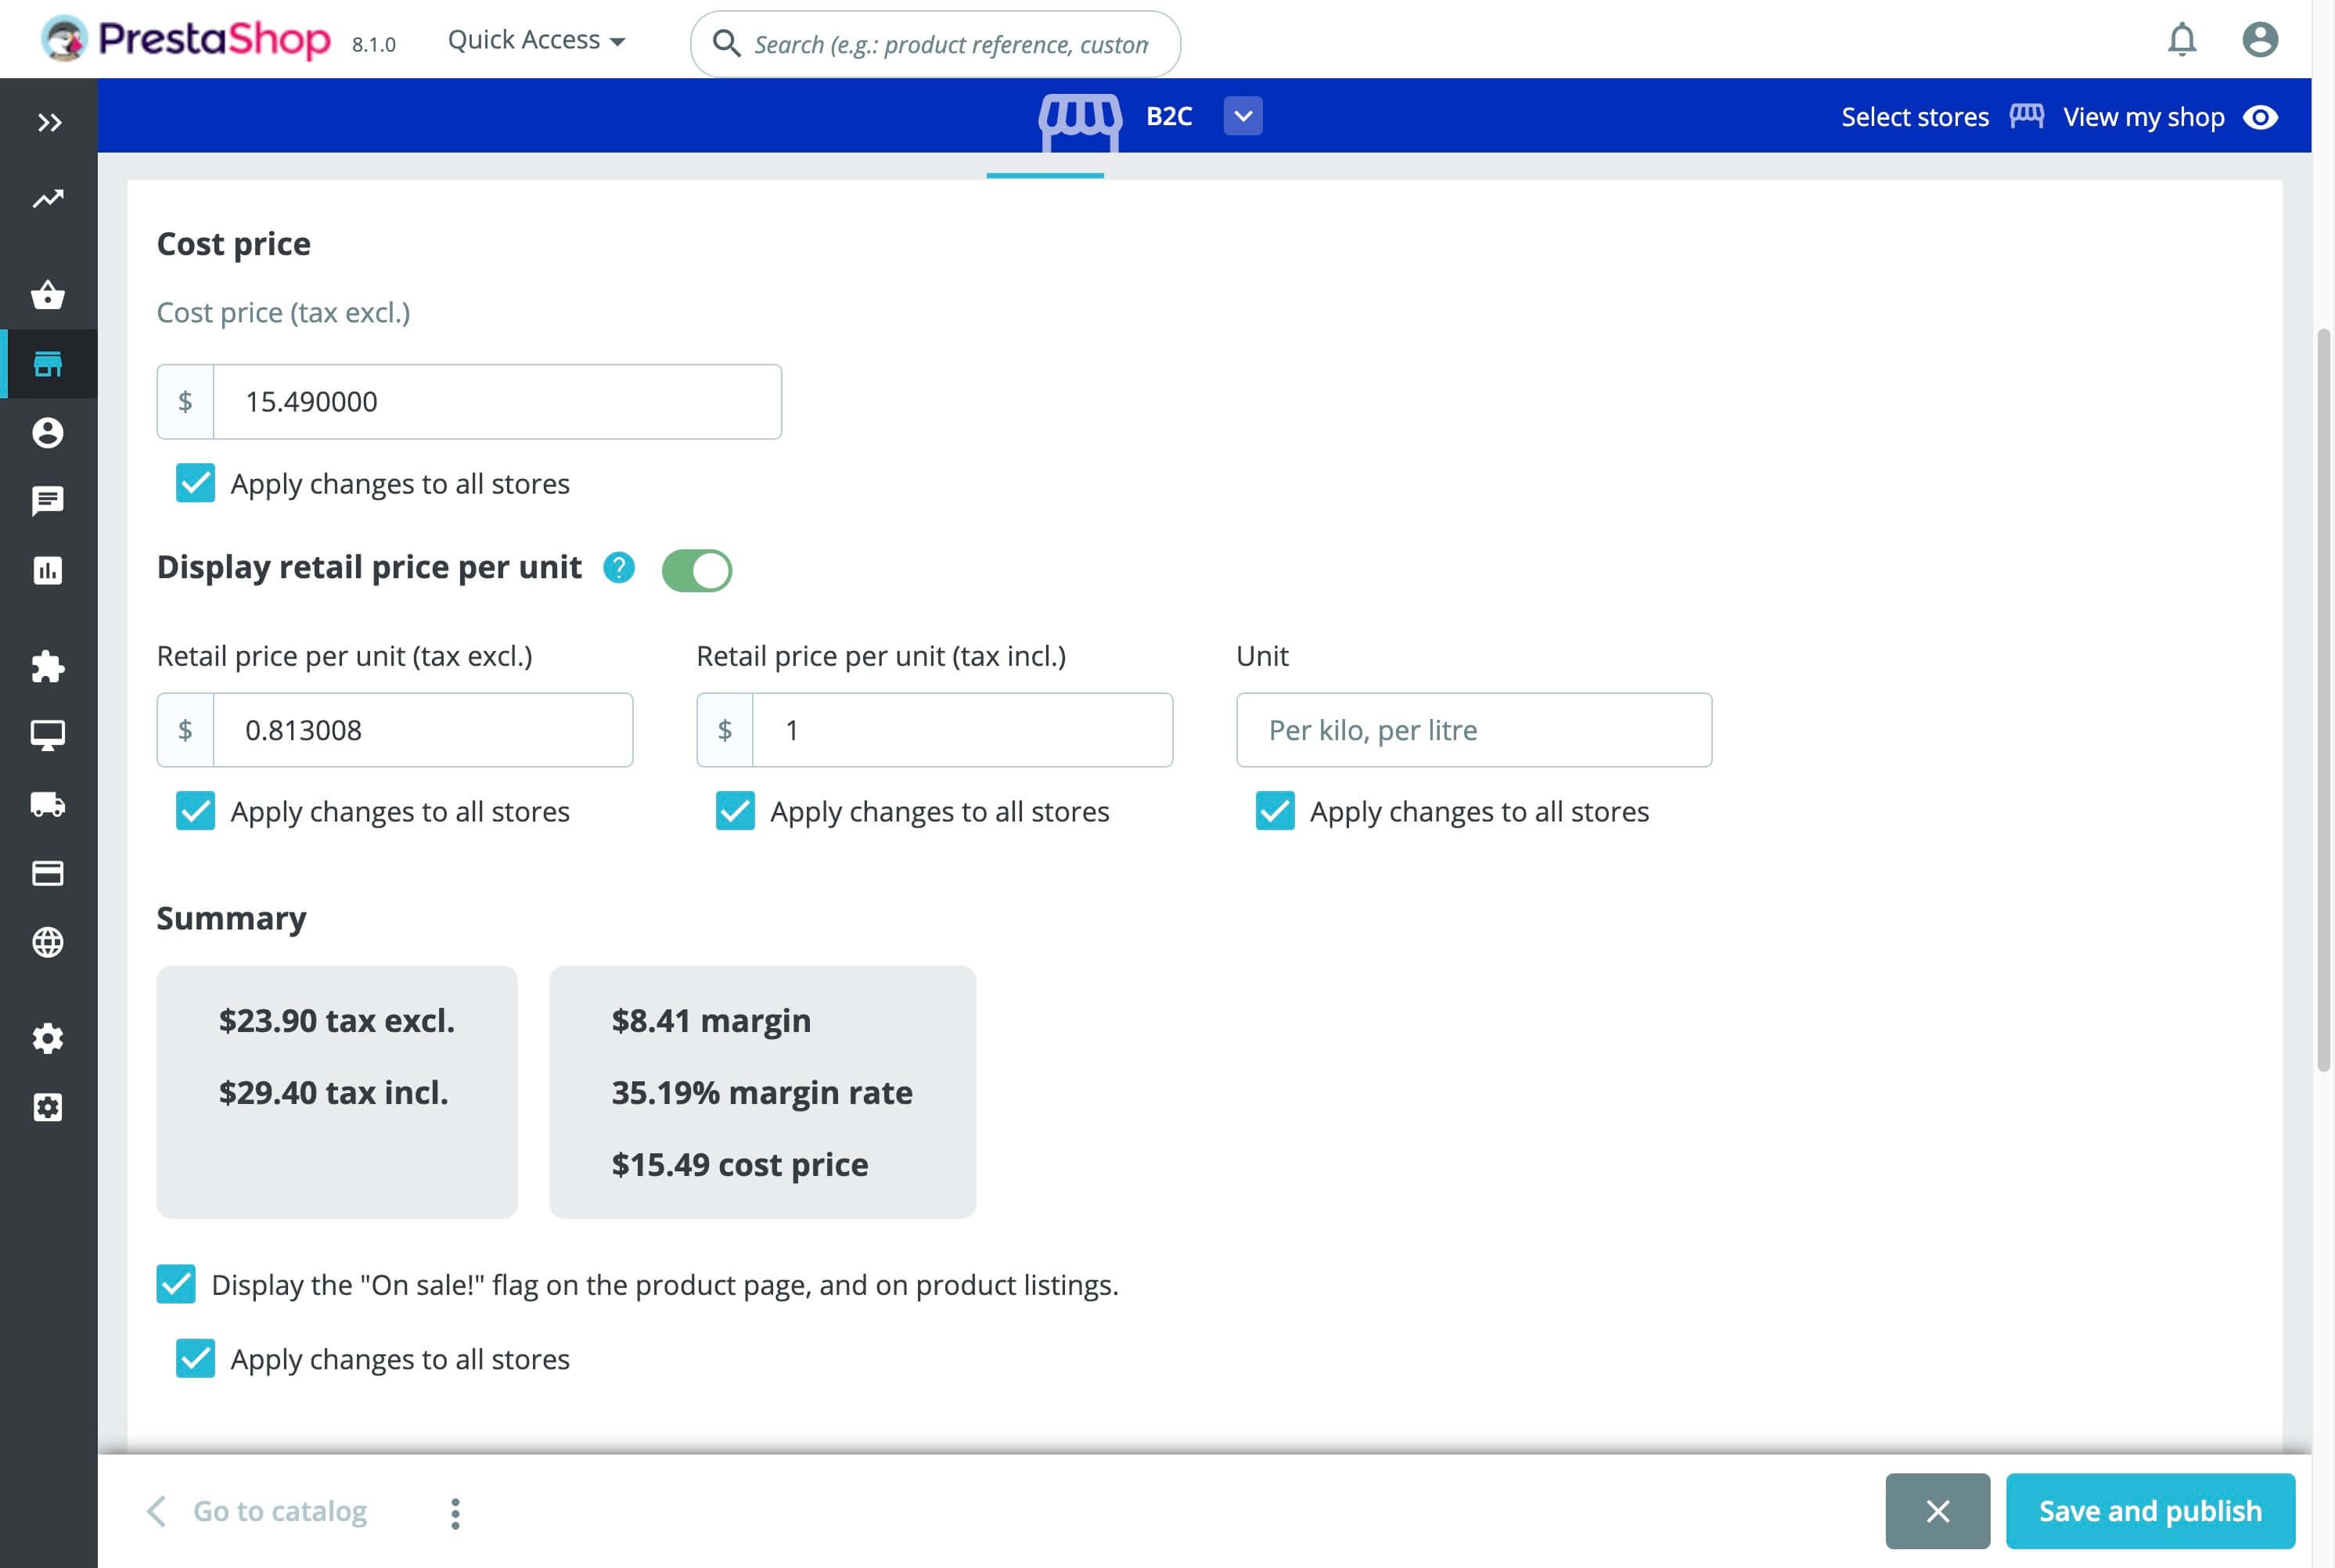This screenshot has width=2335, height=1568.
Task: Open International globe icon in sidebar
Action: [48, 942]
